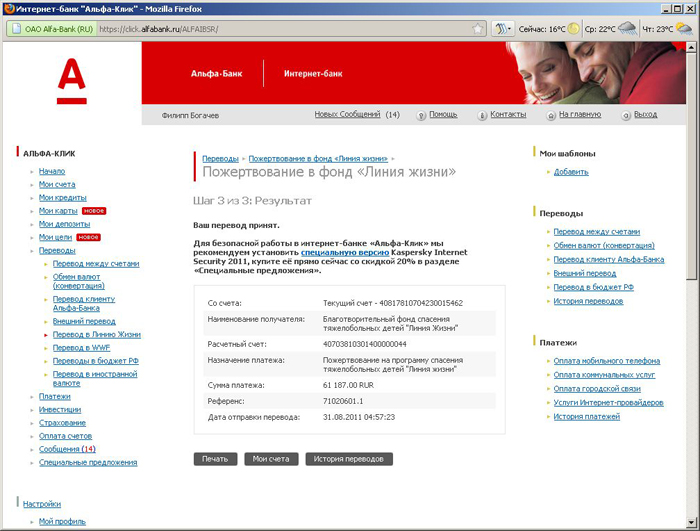Image resolution: width=700 pixels, height=531 pixels.
Task: Click Wednesday 22°C forecast cloud icon
Action: point(628,29)
